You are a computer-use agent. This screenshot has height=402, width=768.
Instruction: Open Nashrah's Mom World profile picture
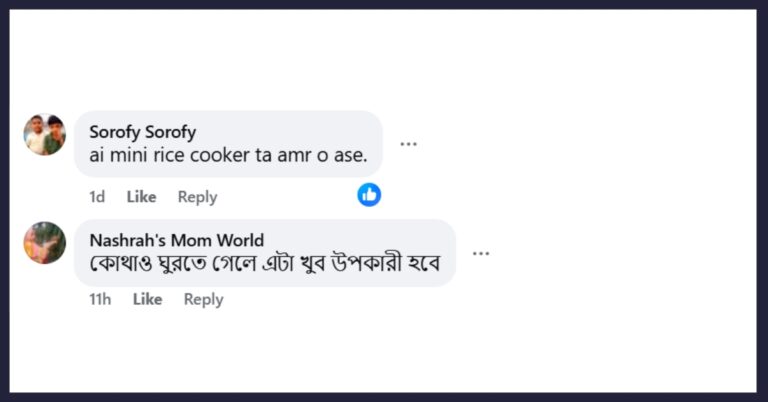tap(45, 243)
